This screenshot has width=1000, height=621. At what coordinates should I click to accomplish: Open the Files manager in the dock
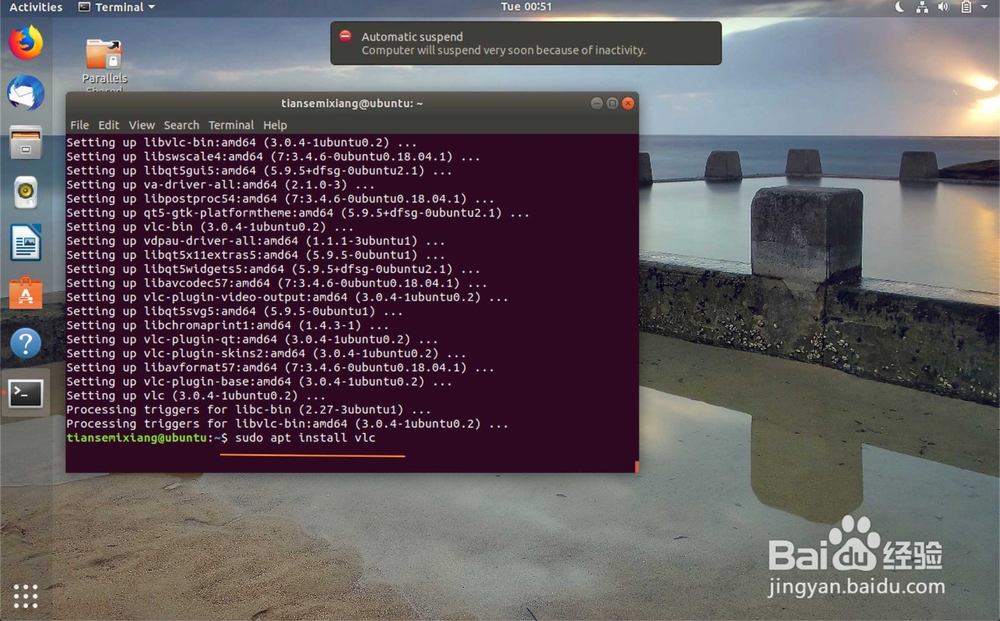pos(26,142)
